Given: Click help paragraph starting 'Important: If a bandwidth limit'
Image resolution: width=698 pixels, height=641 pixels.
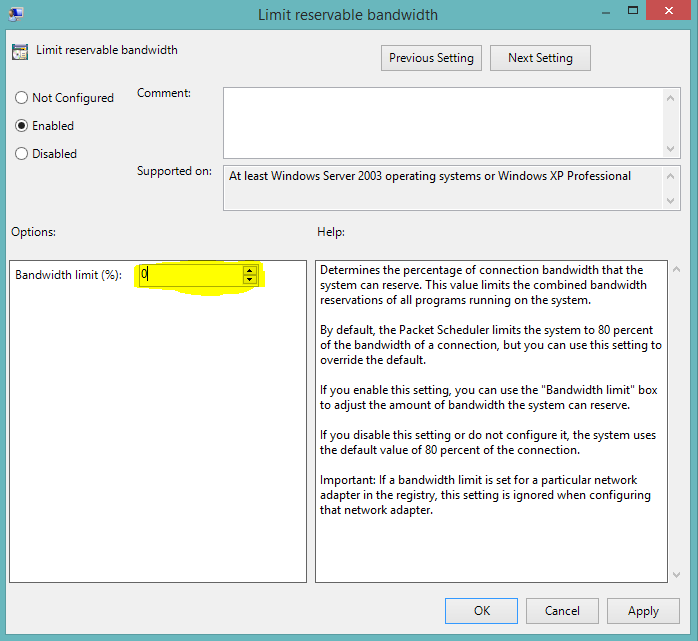Looking at the screenshot, I should (485, 495).
